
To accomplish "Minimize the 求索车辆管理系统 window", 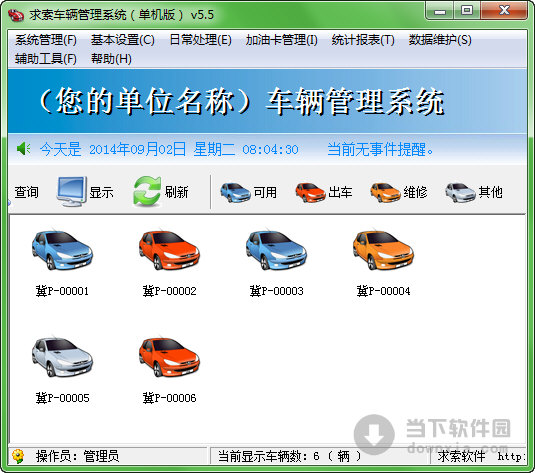I will tap(440, 11).
